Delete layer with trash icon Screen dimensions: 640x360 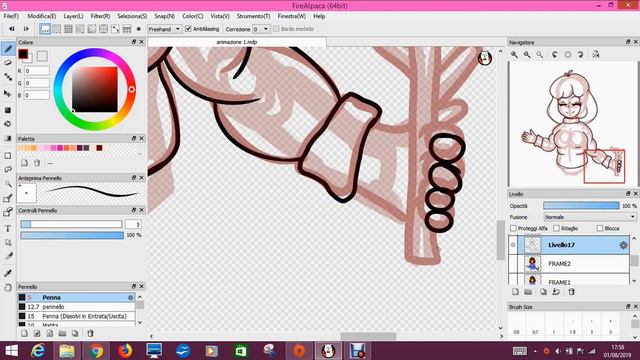571,292
